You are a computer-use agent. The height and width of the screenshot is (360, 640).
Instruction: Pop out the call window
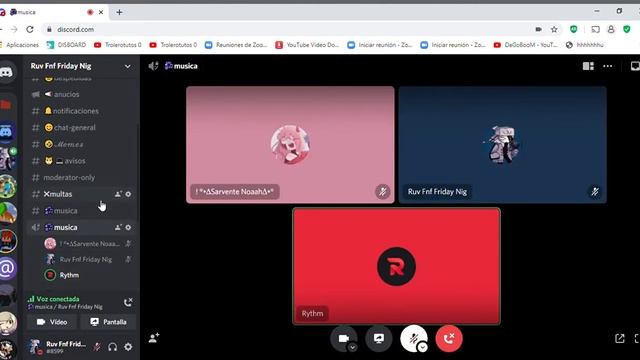click(620, 338)
